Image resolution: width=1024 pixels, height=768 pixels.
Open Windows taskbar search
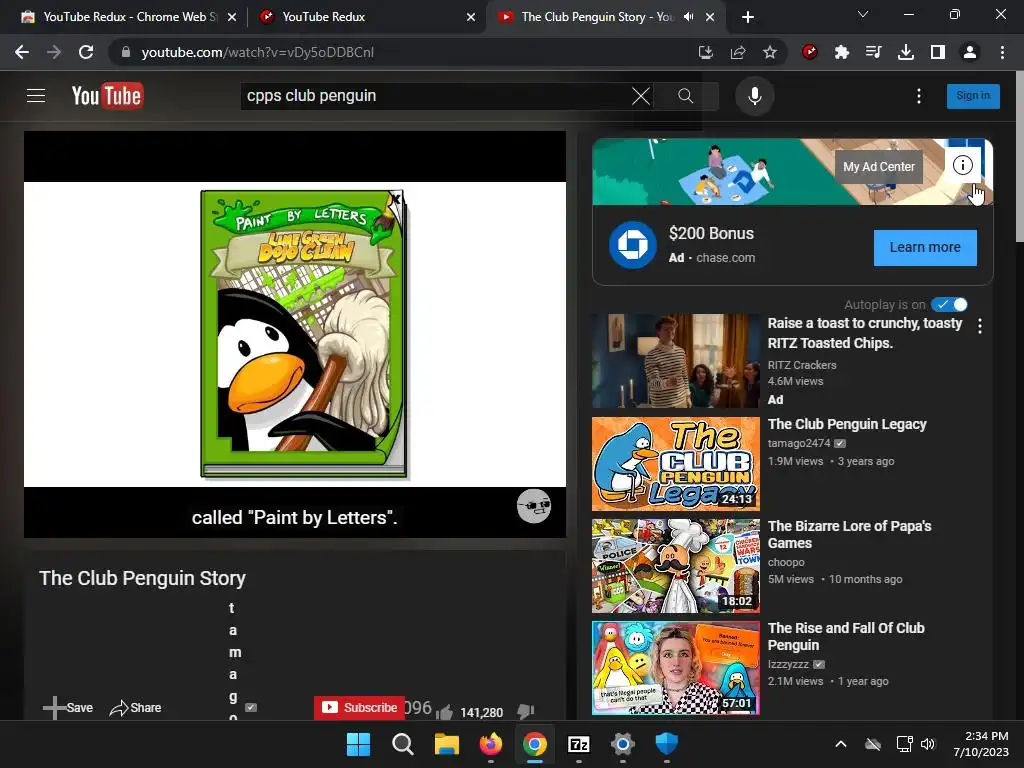[402, 744]
